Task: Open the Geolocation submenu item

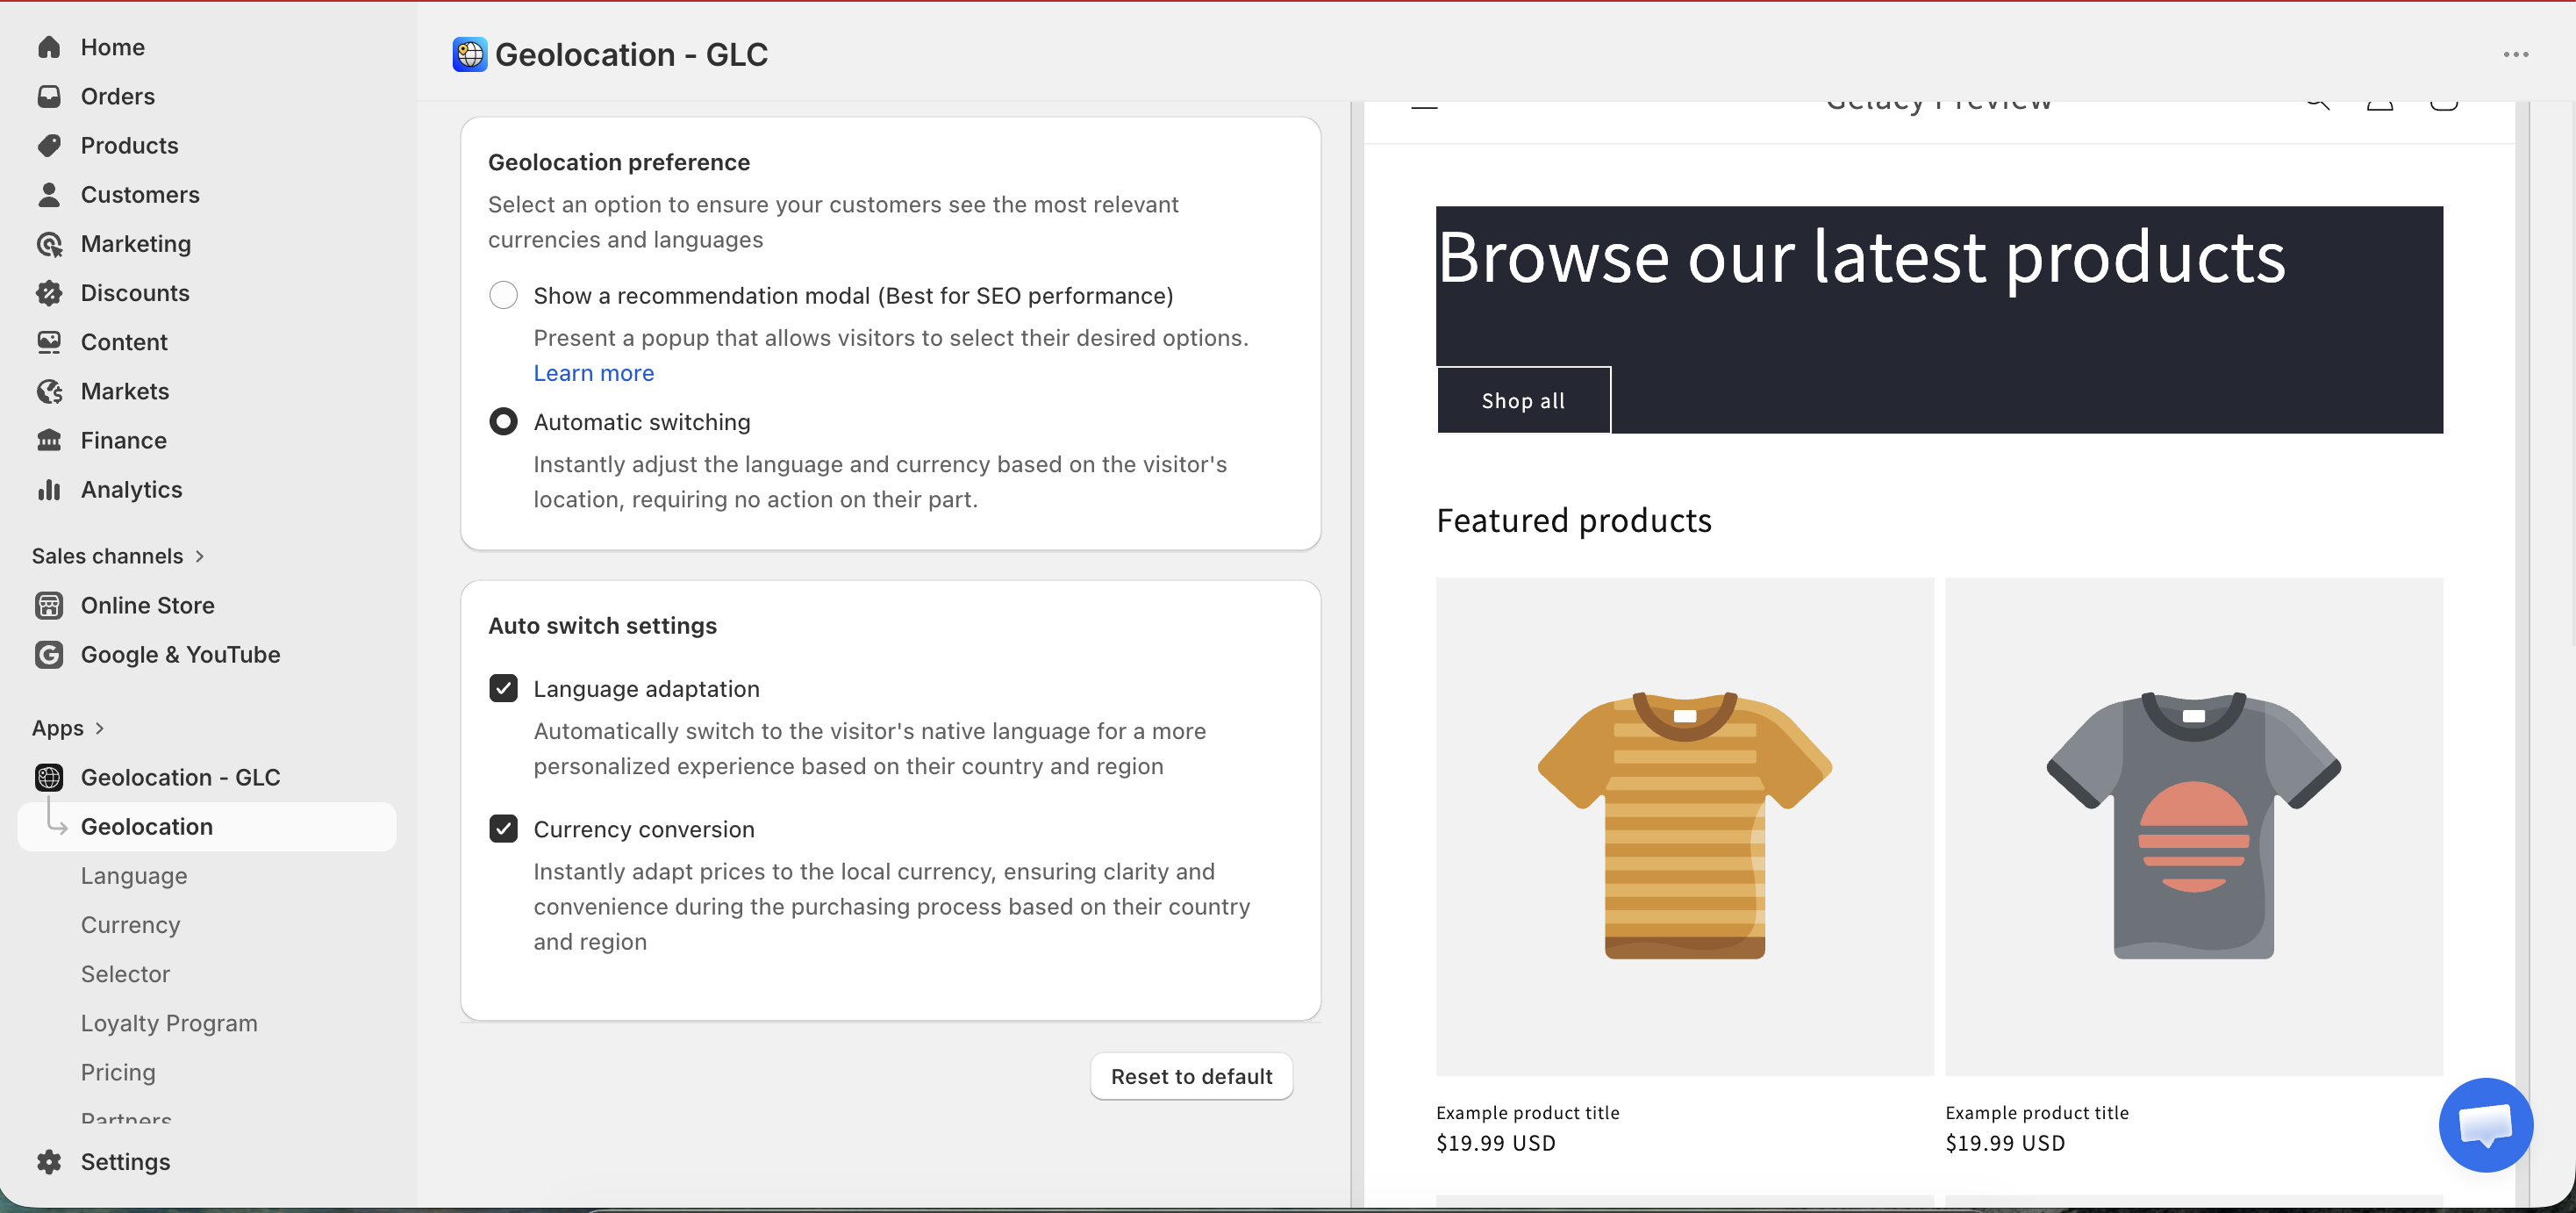Action: click(207, 826)
